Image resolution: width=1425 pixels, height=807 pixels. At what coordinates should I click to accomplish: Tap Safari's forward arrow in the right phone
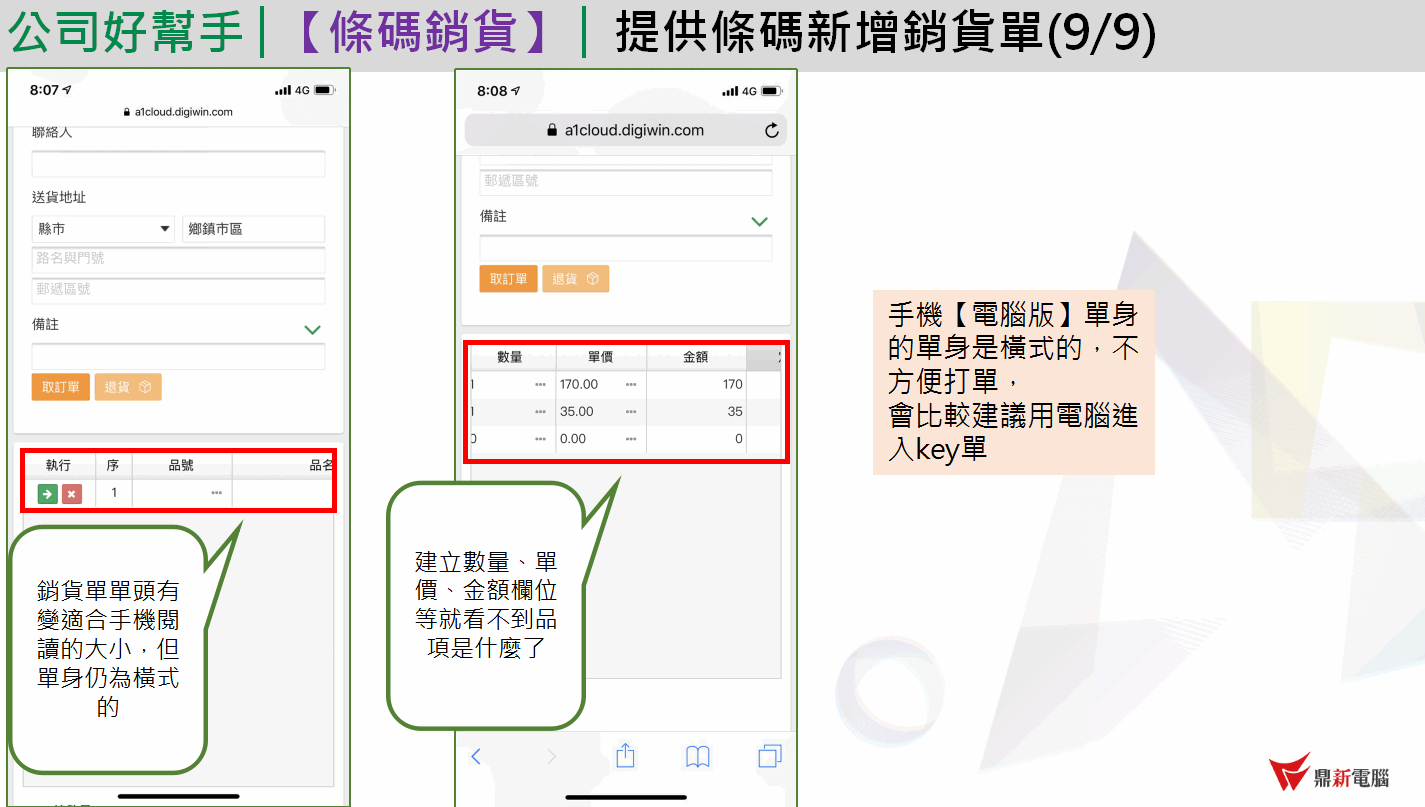tap(551, 757)
